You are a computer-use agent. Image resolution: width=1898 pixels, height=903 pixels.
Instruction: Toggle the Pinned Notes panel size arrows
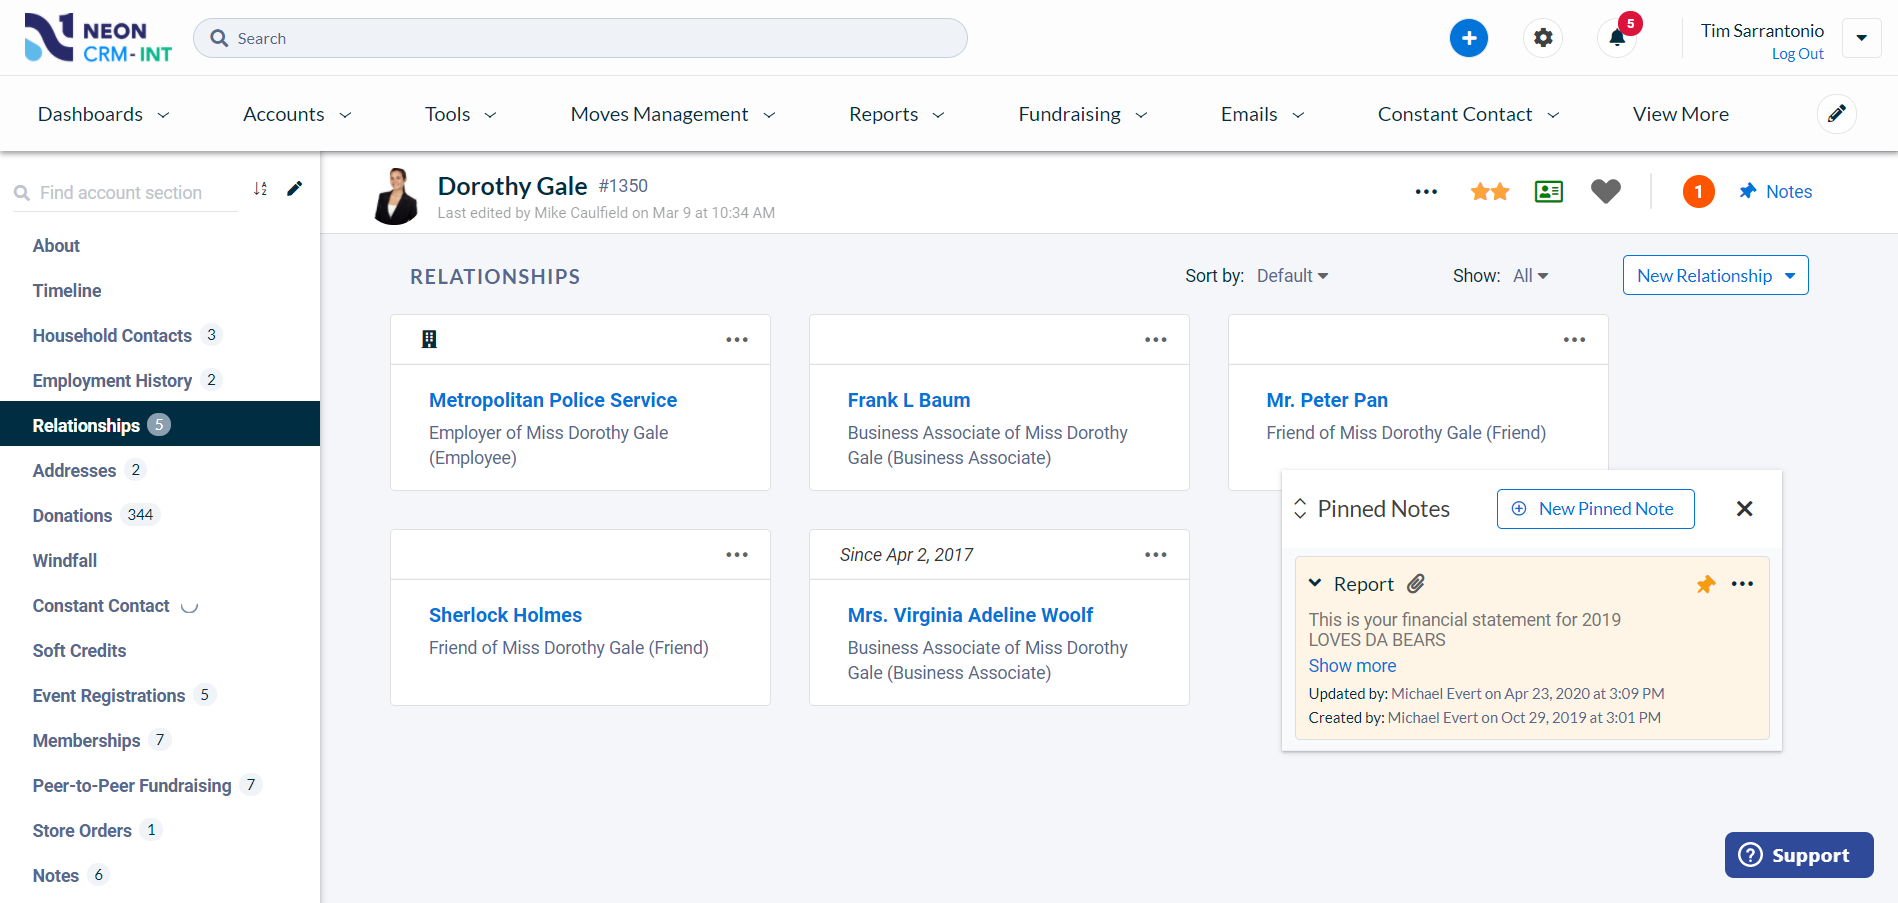pyautogui.click(x=1300, y=508)
